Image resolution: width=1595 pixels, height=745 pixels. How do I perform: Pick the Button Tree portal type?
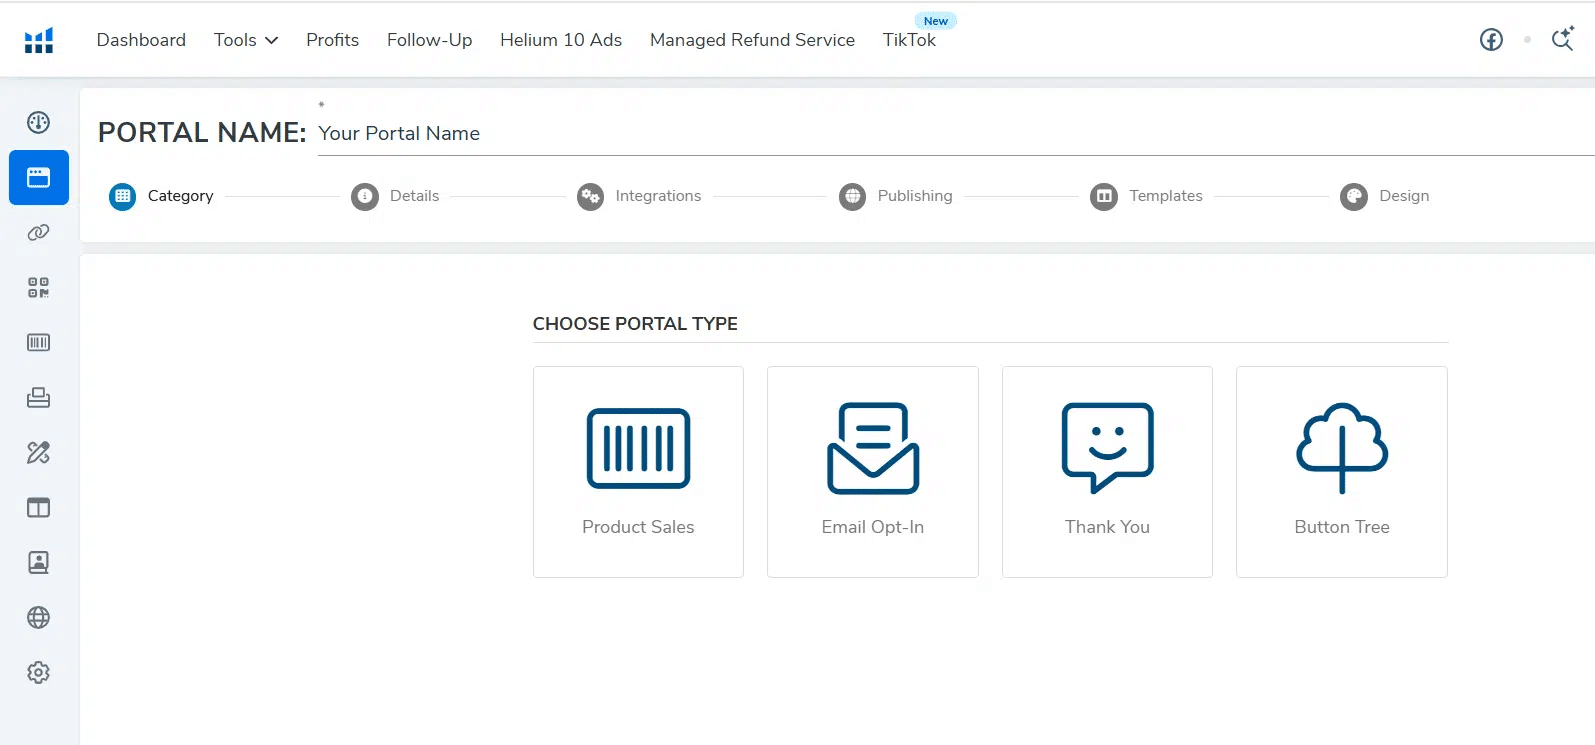(1341, 471)
